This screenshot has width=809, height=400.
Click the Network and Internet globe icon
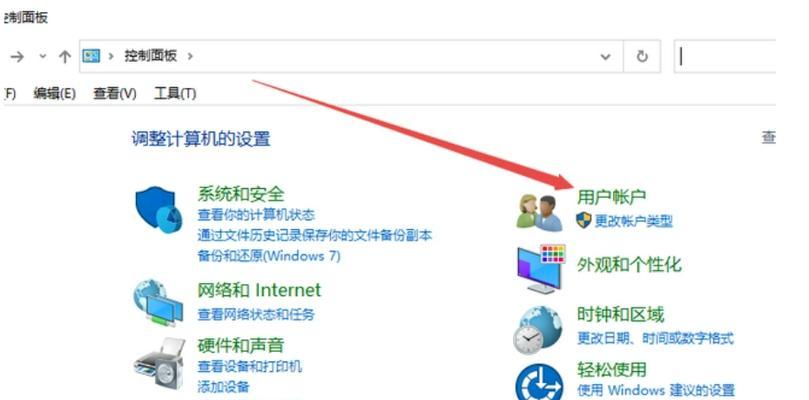tap(158, 303)
